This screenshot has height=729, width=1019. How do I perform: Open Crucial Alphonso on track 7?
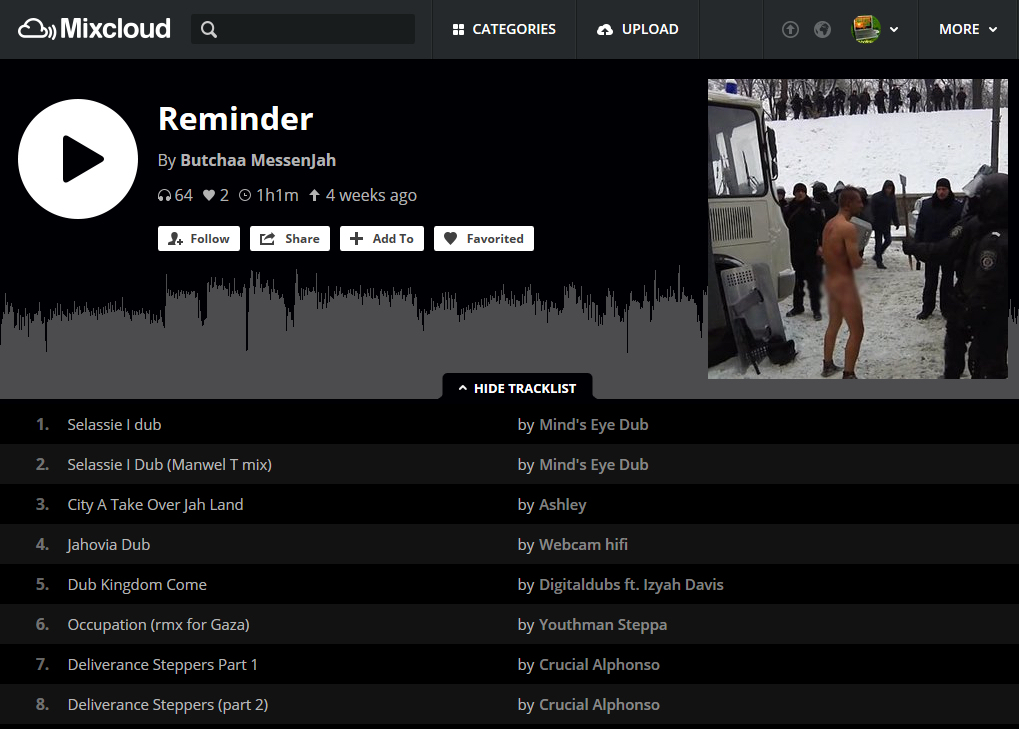[x=599, y=665]
